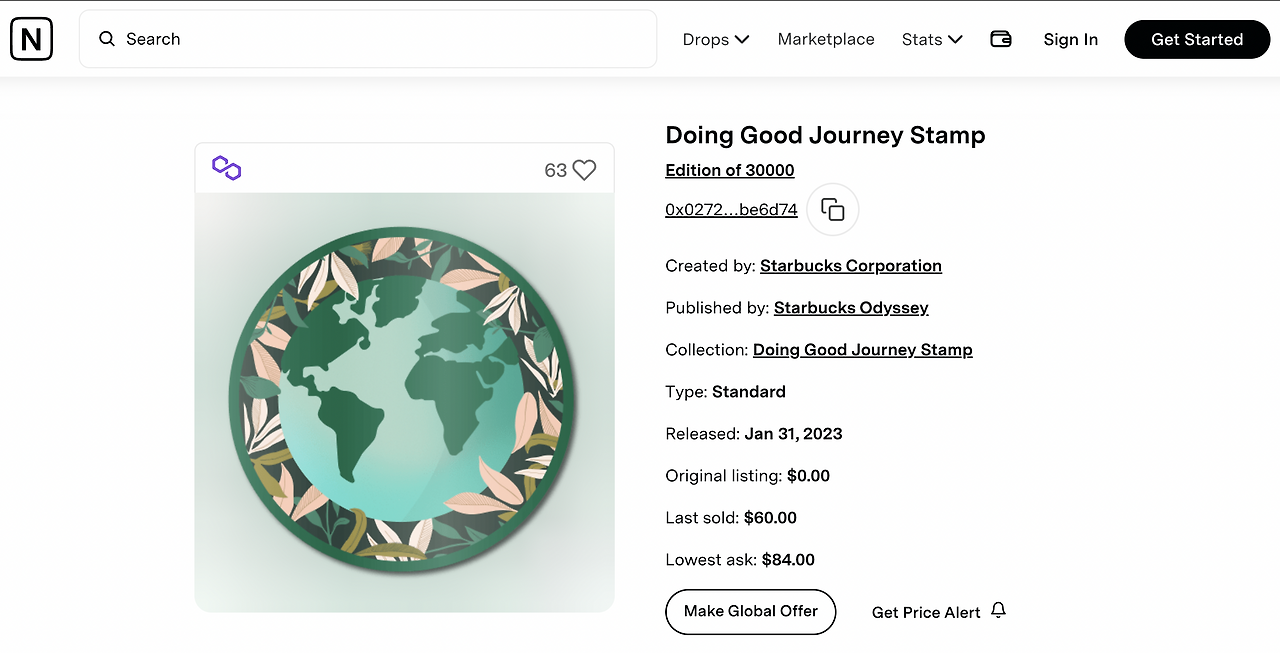
Task: Open Doing Good Journey Stamp collection link
Action: pyautogui.click(x=862, y=350)
